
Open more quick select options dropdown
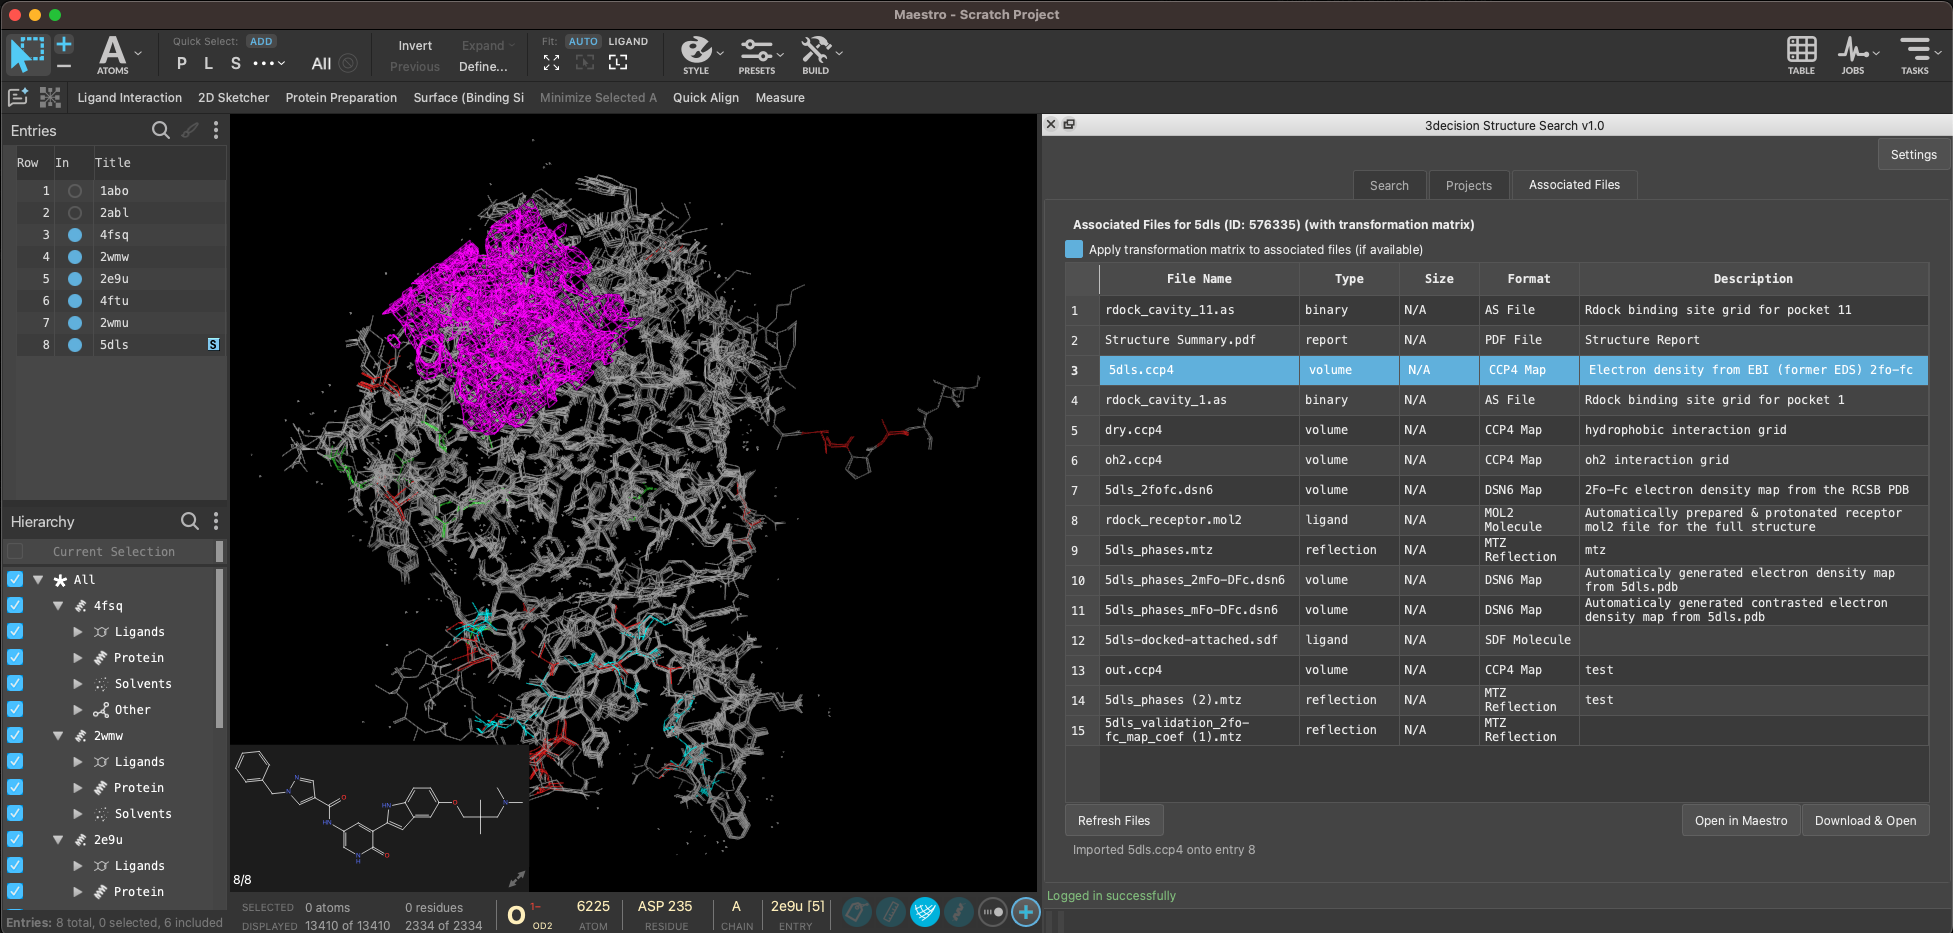click(269, 64)
